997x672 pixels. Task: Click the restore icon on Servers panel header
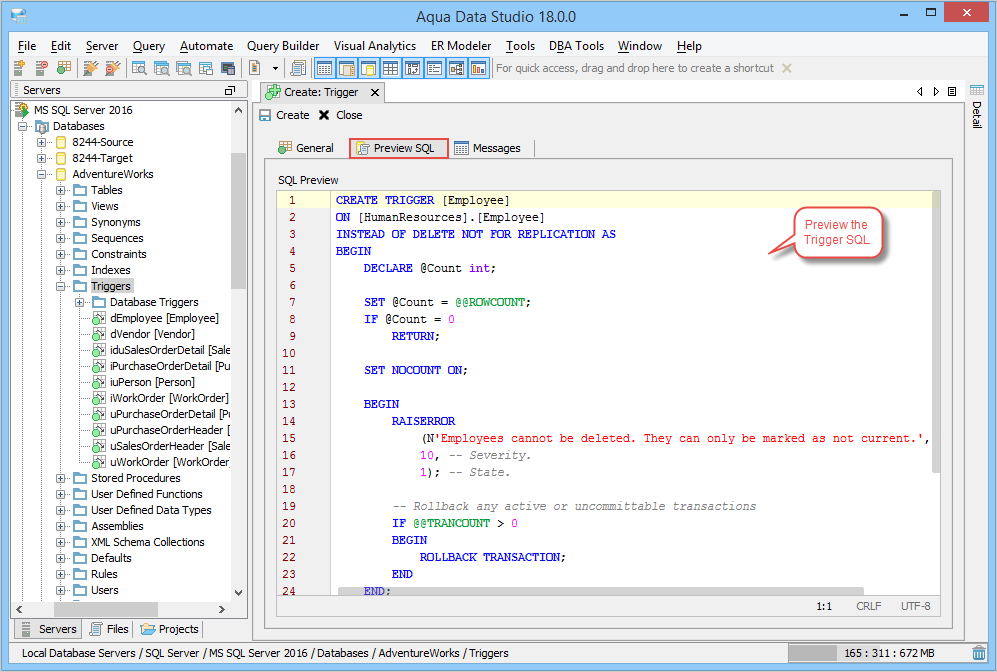click(x=229, y=90)
